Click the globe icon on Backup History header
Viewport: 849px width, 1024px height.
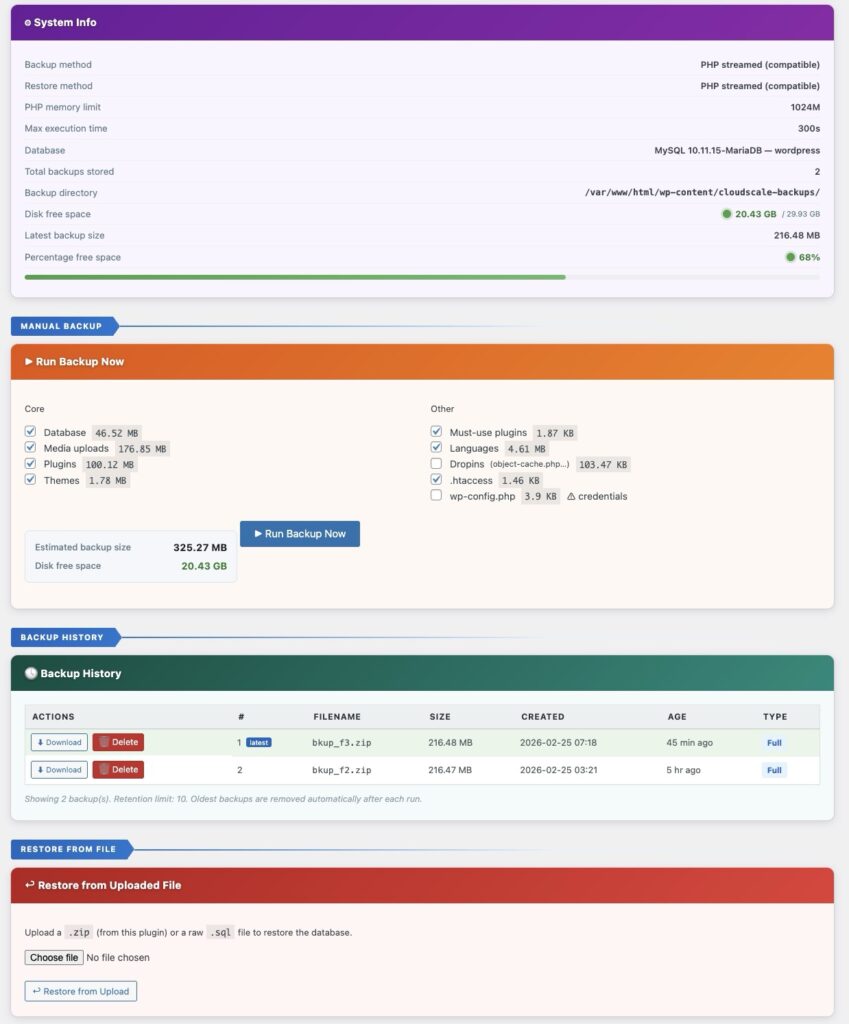31,673
